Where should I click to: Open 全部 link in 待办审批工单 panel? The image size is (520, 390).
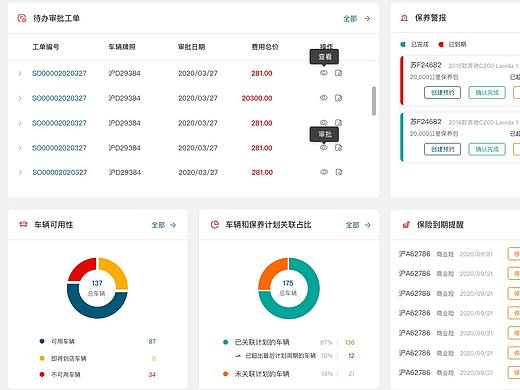[350, 18]
